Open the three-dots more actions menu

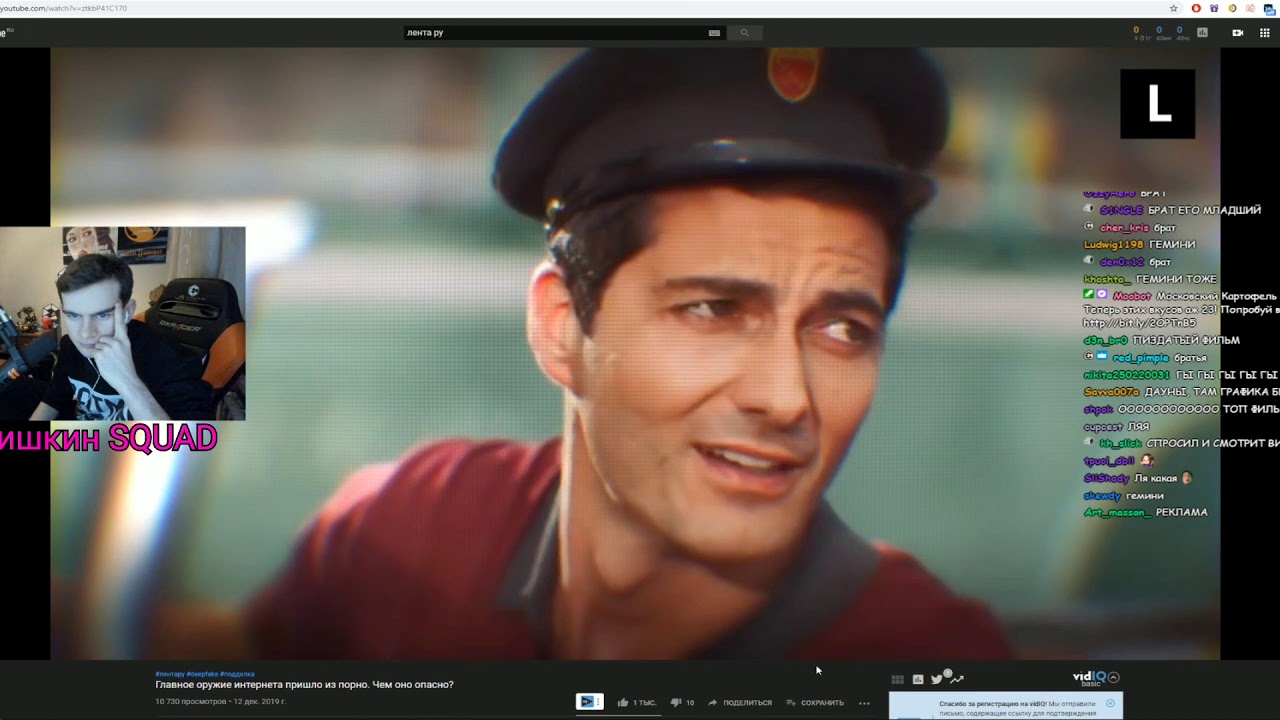pos(864,702)
